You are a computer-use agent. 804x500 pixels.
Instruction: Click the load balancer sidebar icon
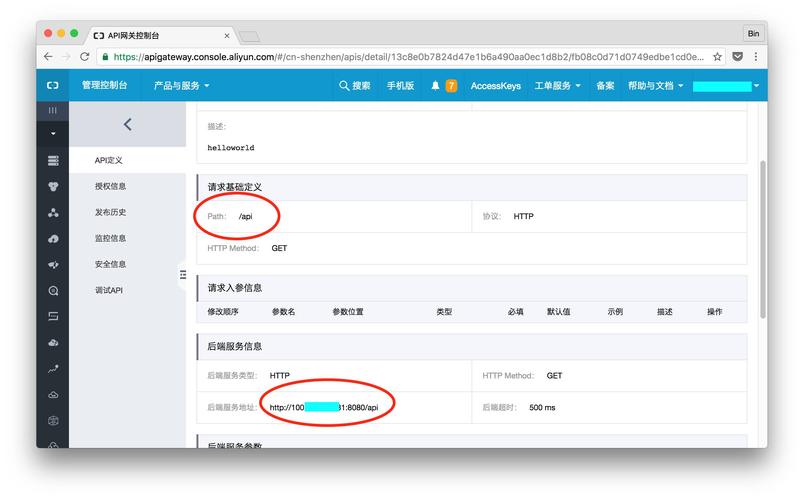click(x=53, y=316)
